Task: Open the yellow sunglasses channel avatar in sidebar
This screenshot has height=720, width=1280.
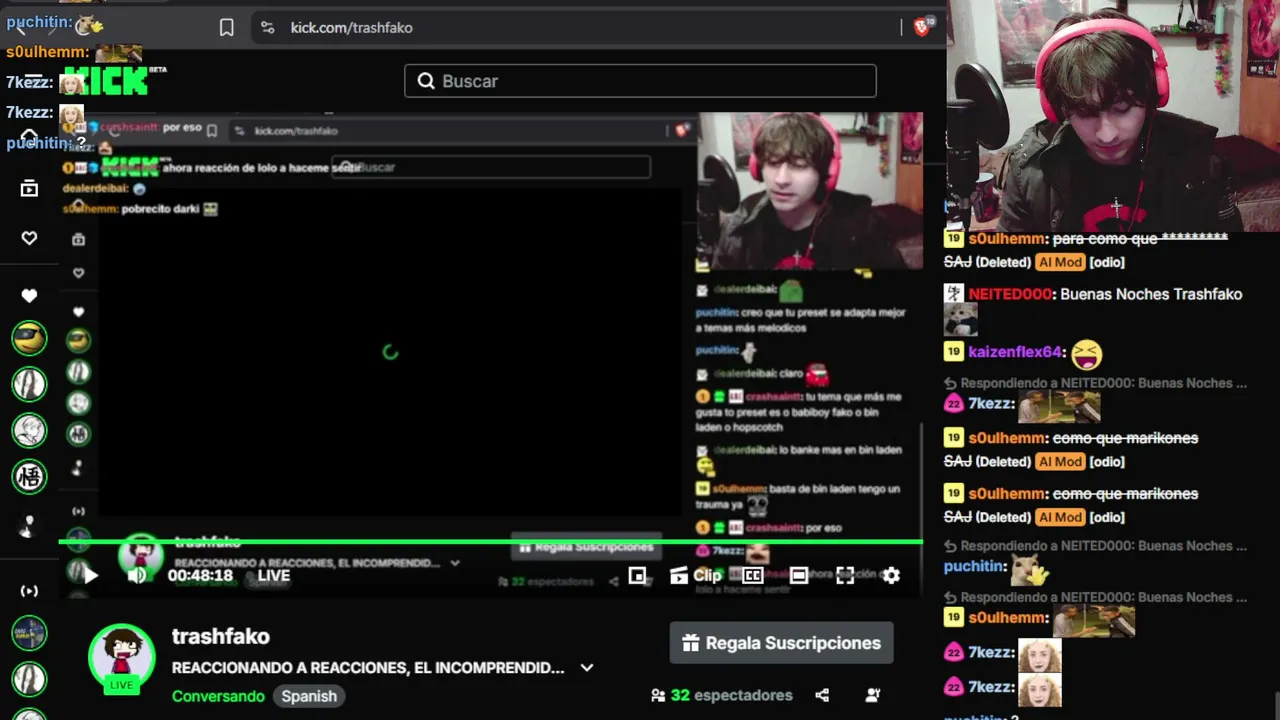Action: (29, 338)
